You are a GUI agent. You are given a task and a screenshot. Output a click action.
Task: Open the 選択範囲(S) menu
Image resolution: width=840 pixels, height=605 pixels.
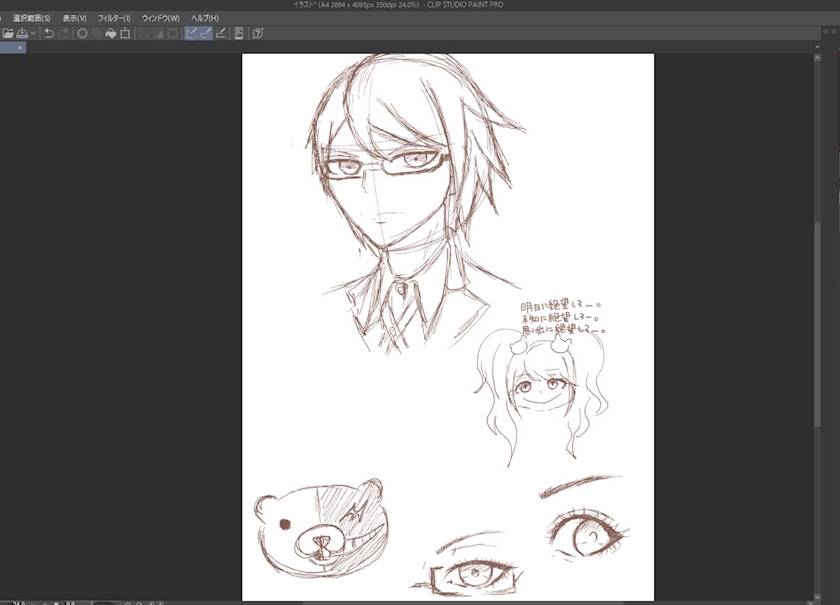coord(31,18)
